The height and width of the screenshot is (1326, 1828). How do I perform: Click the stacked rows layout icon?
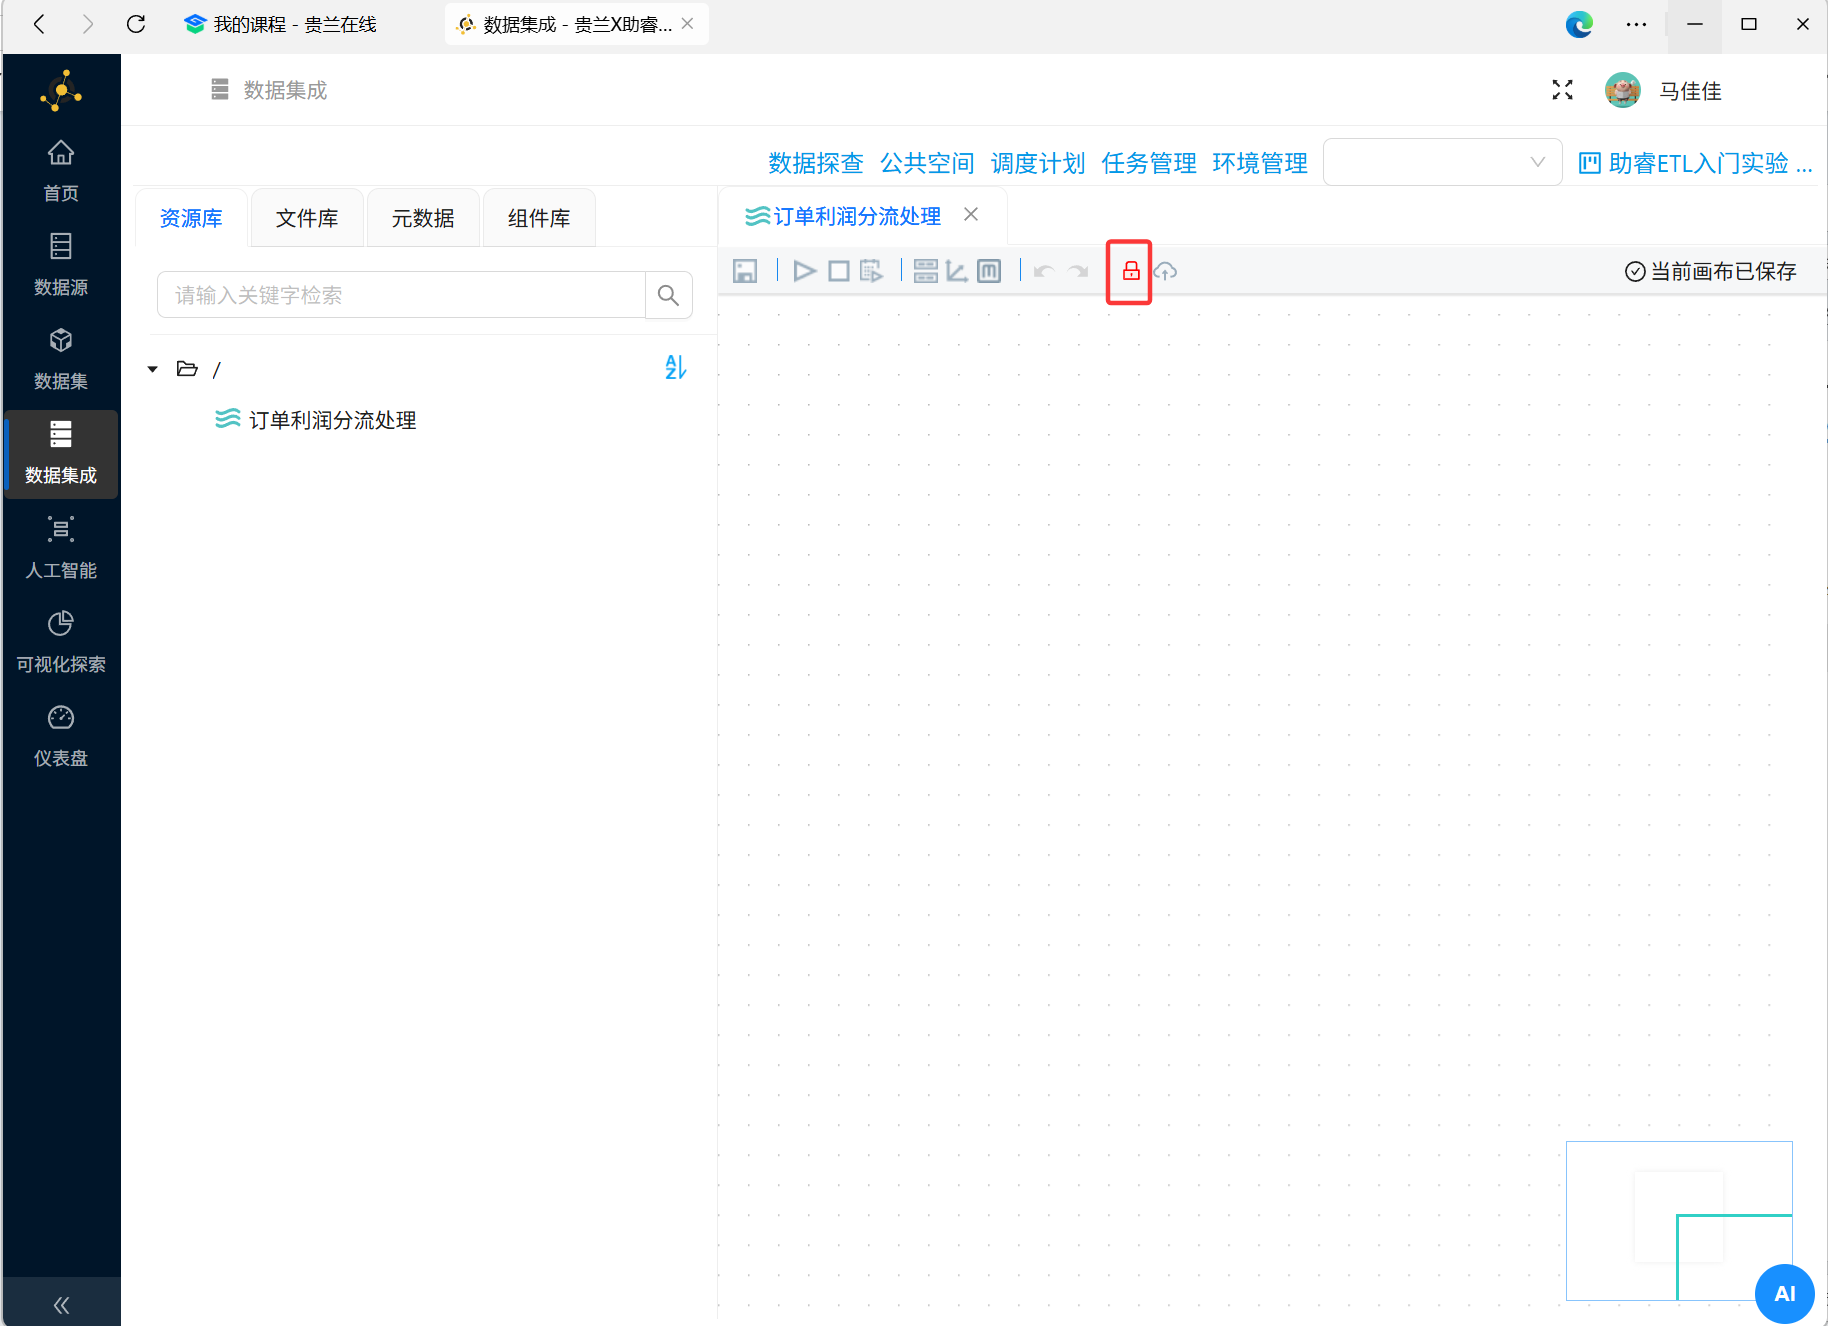click(926, 271)
